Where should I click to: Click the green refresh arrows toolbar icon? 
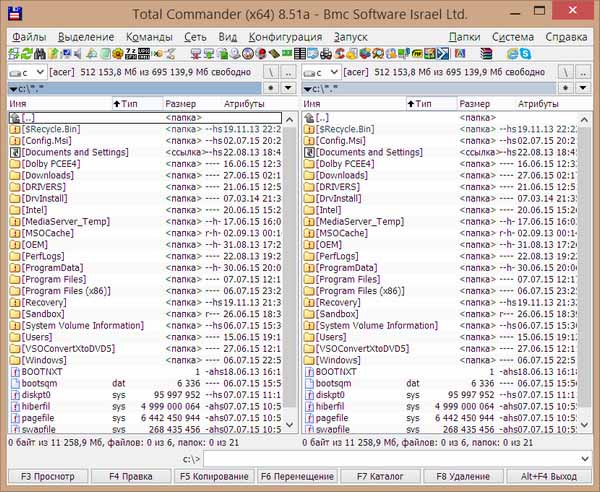[x=28, y=52]
